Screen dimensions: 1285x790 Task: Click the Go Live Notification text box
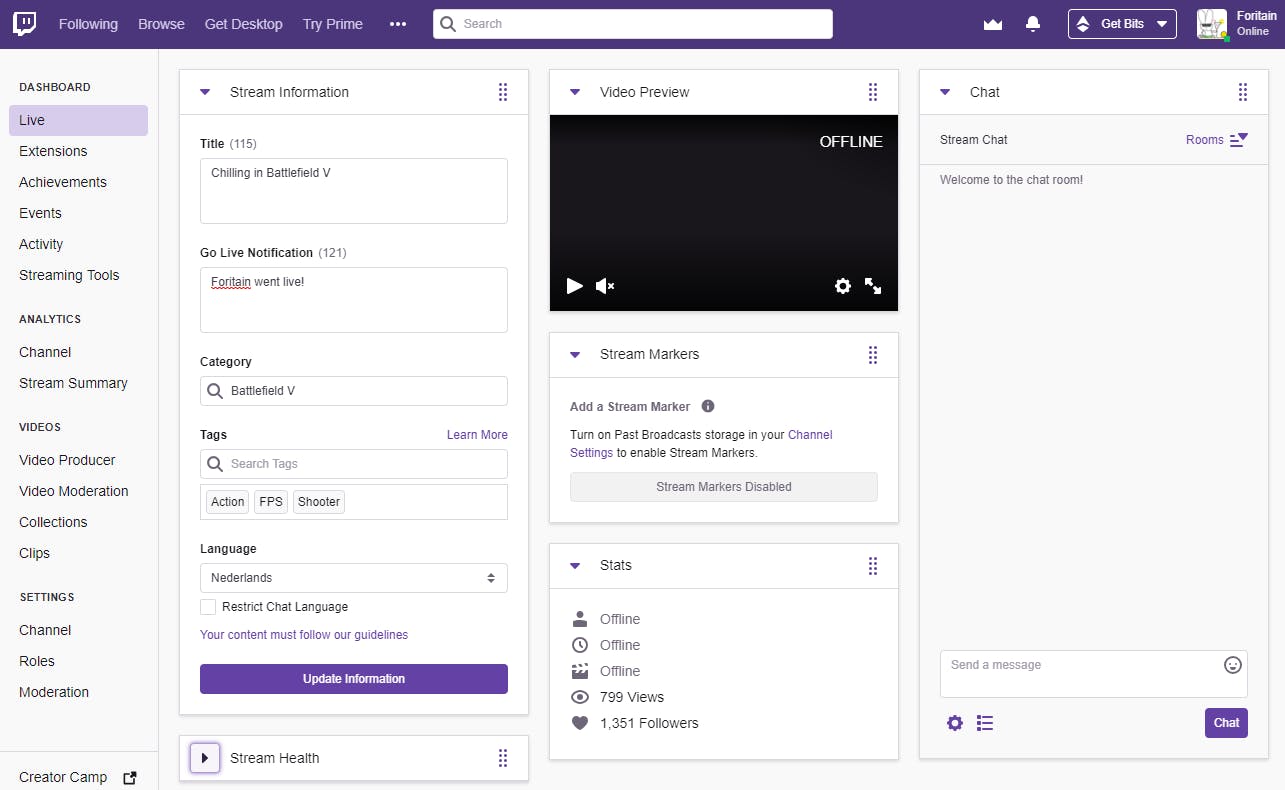(x=354, y=300)
